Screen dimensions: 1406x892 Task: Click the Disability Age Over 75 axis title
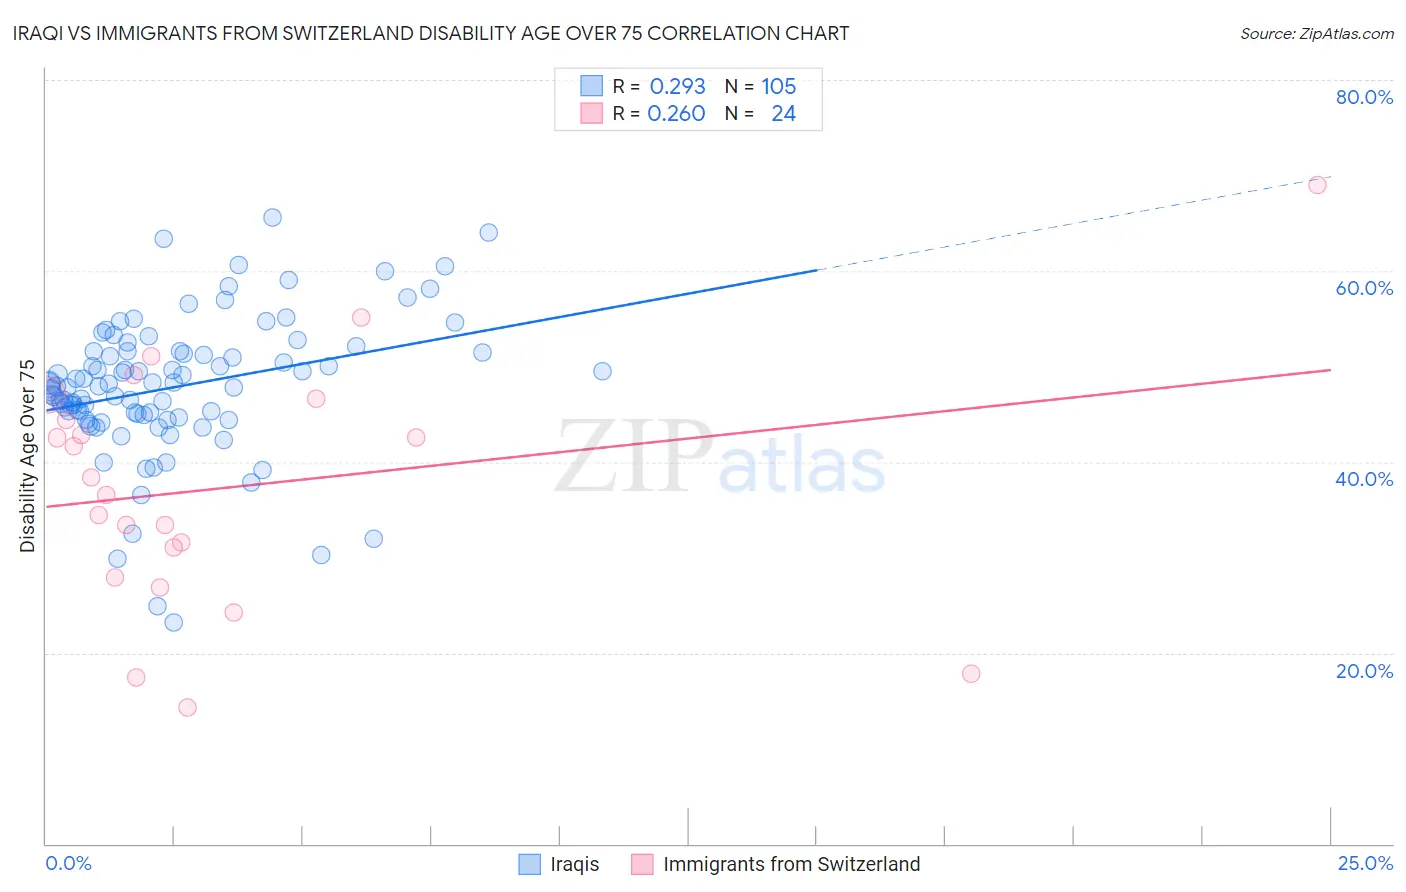pyautogui.click(x=28, y=456)
